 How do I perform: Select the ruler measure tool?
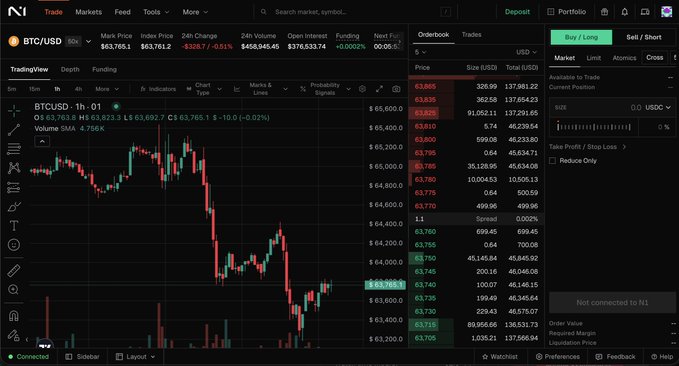(14, 270)
